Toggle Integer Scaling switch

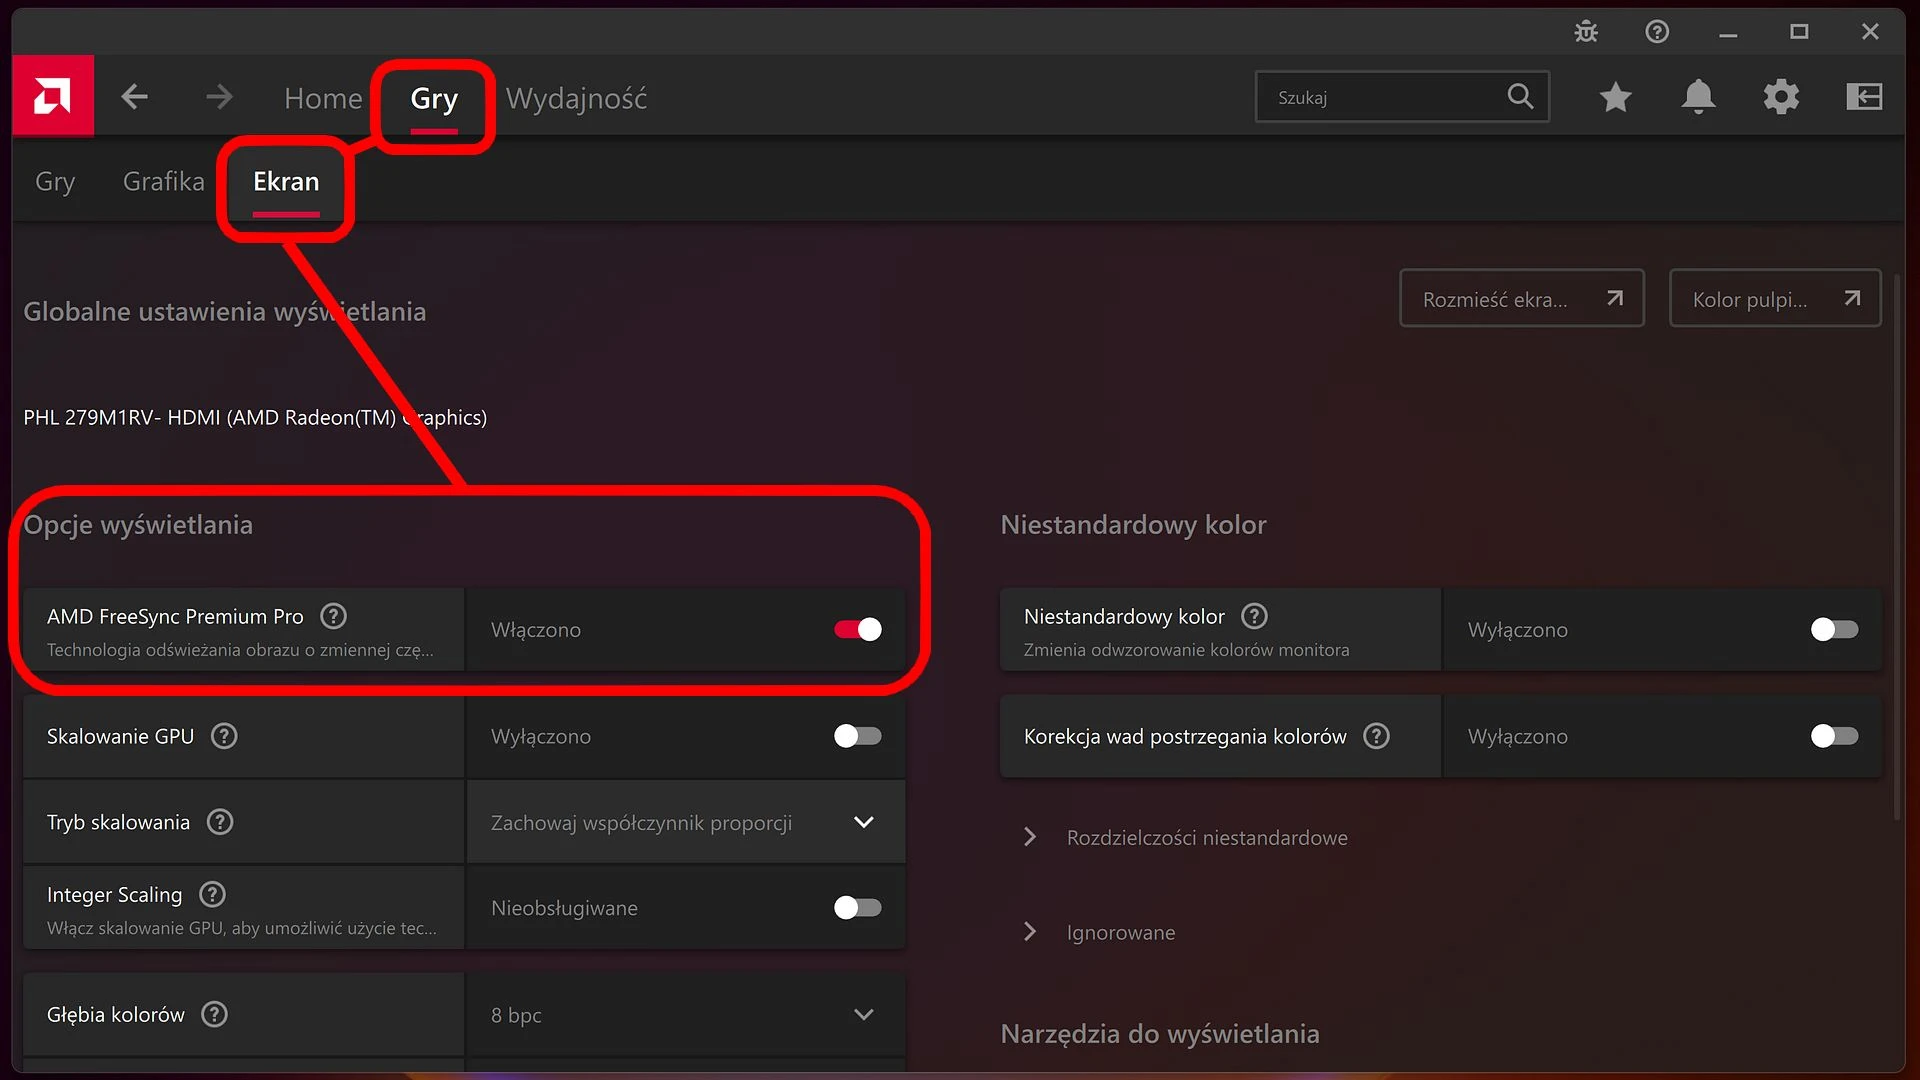click(x=858, y=907)
